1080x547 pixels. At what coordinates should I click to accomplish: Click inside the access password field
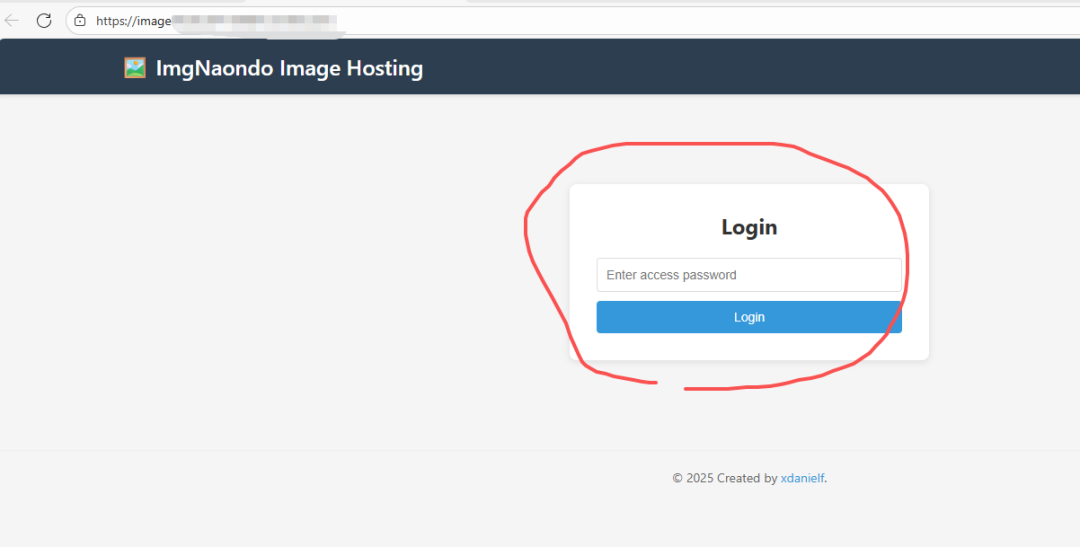[749, 275]
